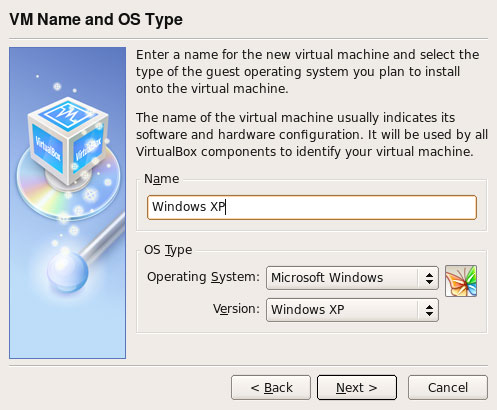
Task: Click the VirtualBox label on cube's left face
Action: [x=48, y=148]
